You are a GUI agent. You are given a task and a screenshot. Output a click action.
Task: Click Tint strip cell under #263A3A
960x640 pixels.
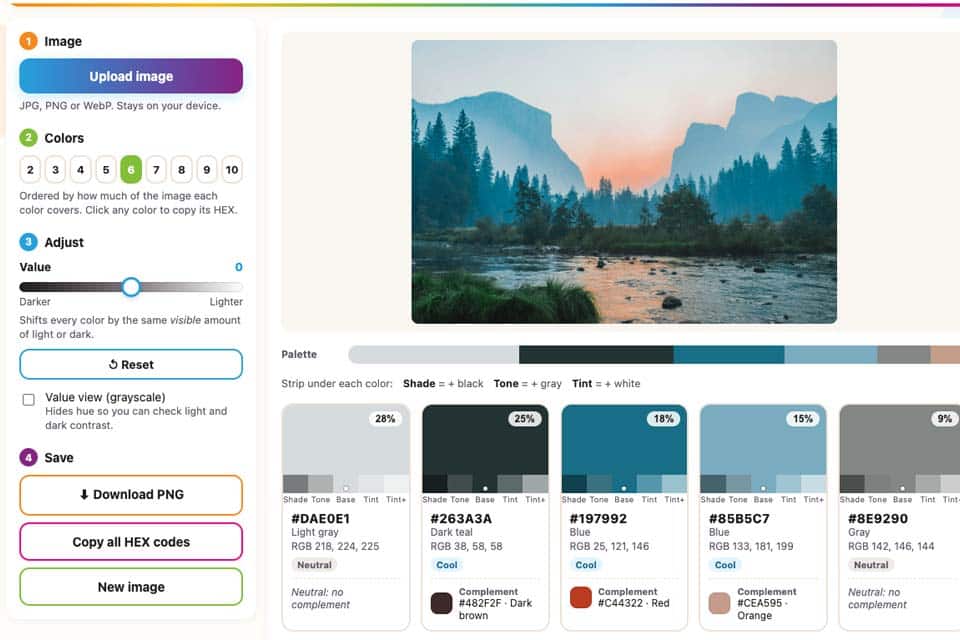coord(510,484)
